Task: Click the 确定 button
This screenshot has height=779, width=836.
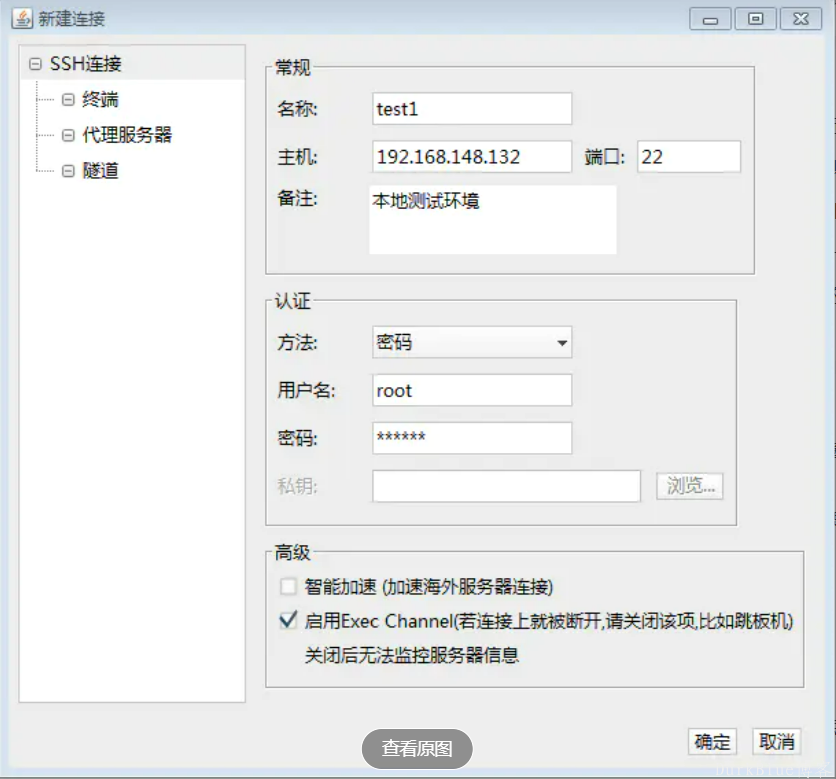Action: pos(712,741)
